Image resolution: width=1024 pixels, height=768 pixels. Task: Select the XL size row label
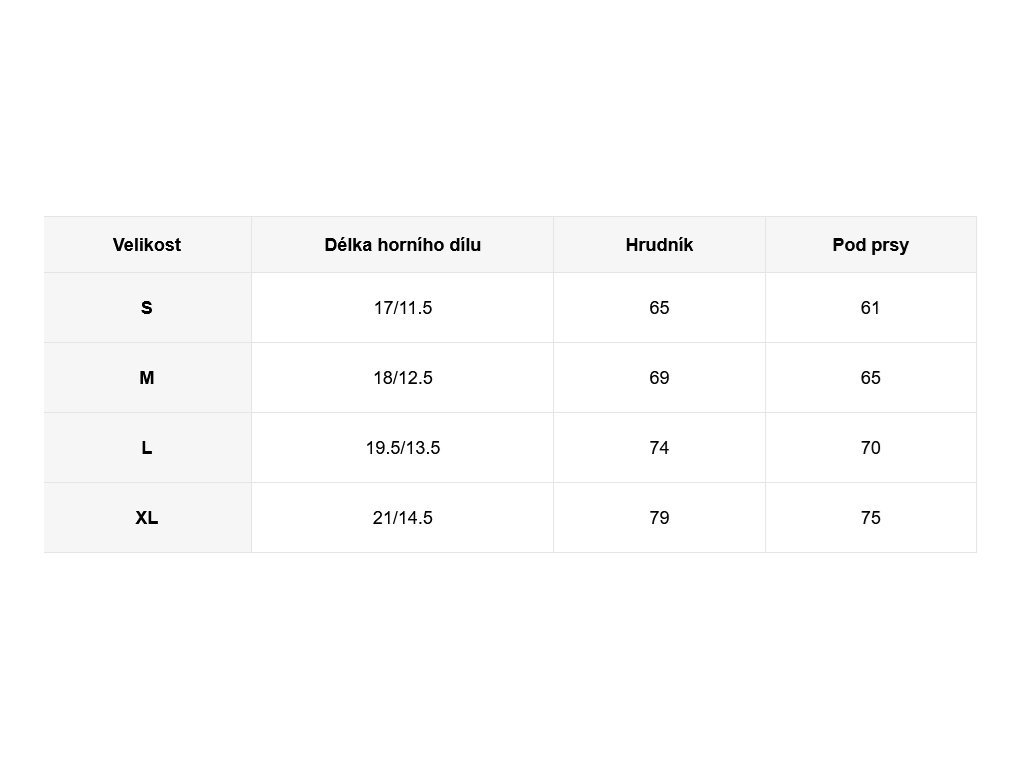(147, 517)
